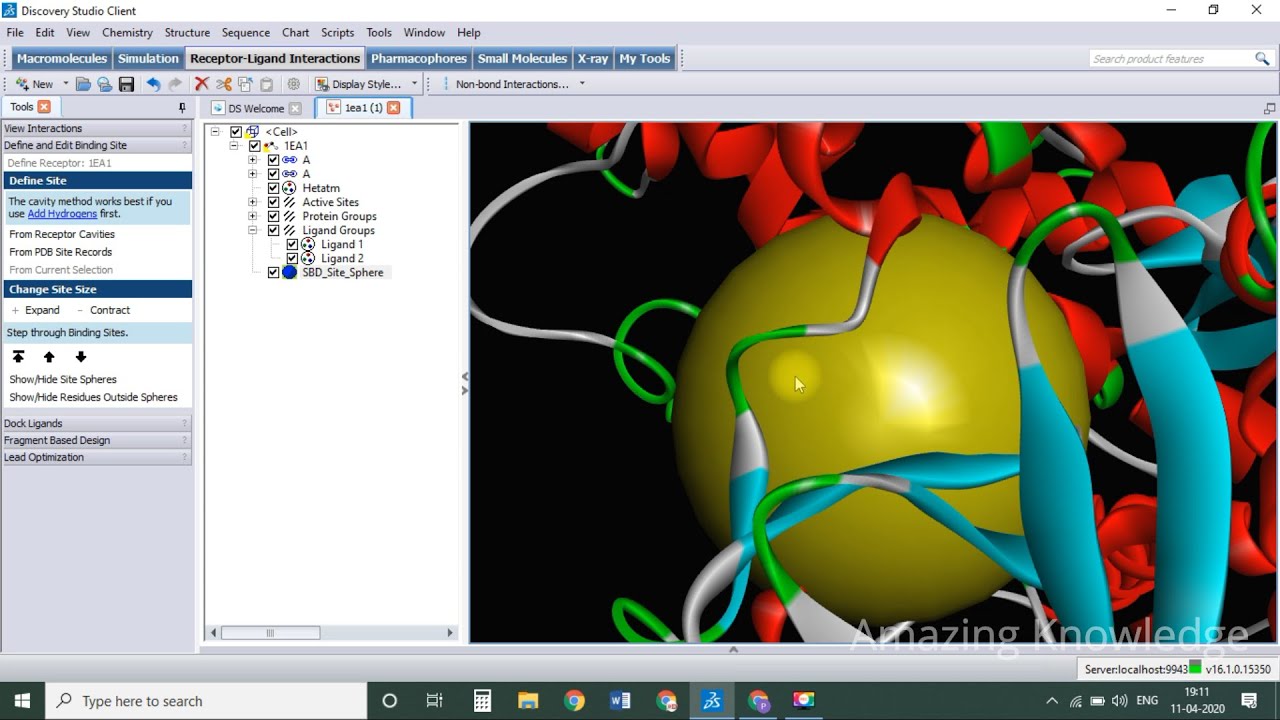Uncheck the Ligand 1 checkbox

292,244
